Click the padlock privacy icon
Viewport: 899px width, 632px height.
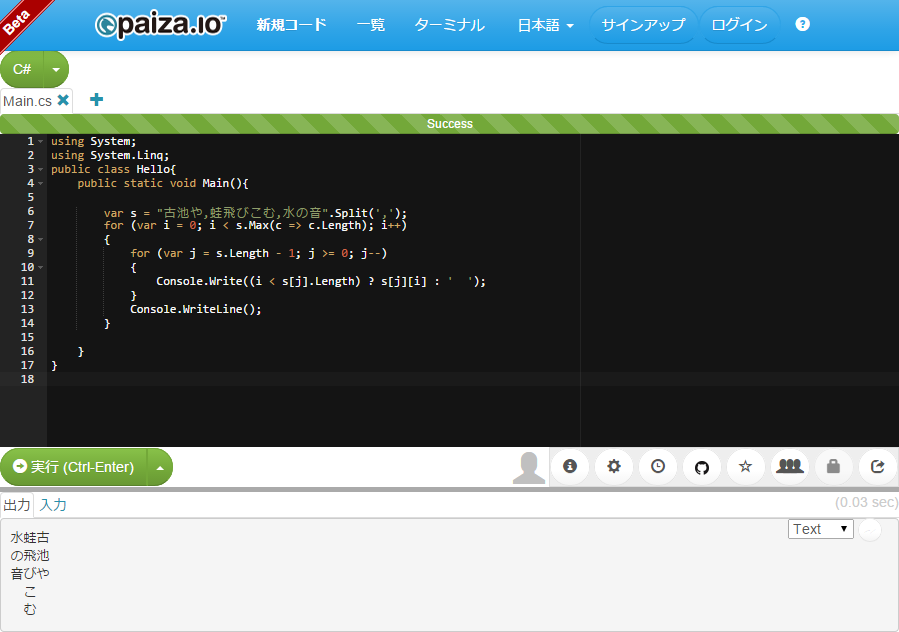pyautogui.click(x=834, y=466)
